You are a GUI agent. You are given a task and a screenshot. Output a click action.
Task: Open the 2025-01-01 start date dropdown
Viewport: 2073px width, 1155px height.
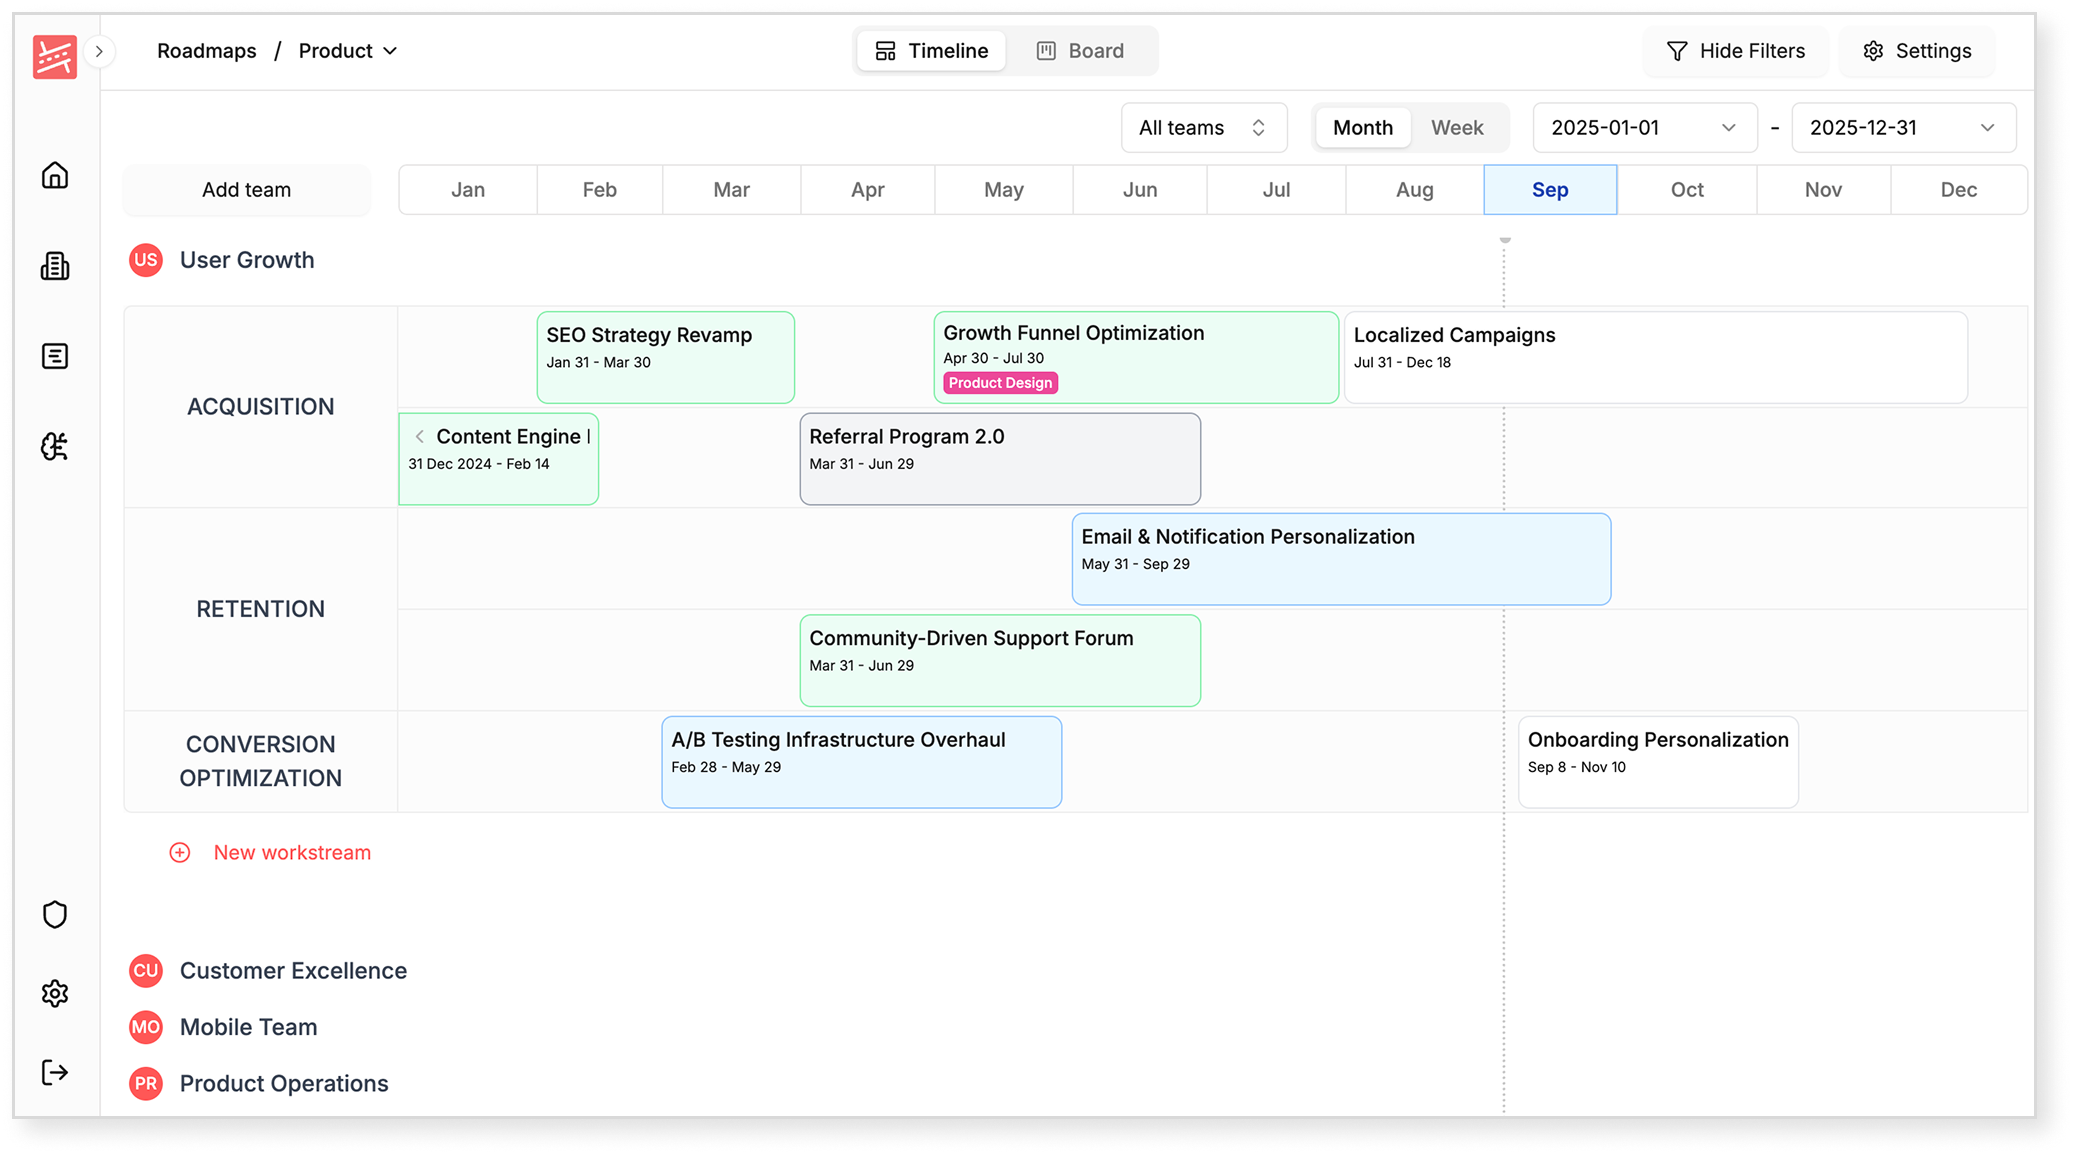(x=1643, y=127)
